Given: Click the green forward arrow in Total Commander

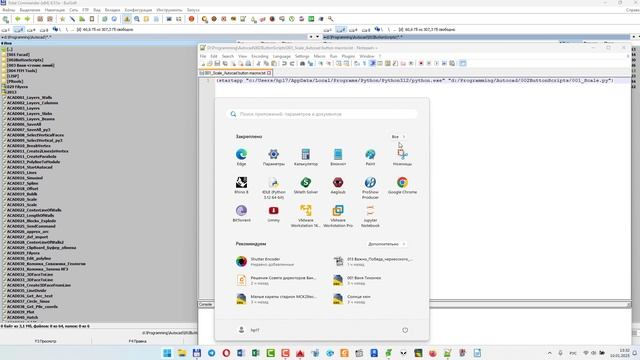Looking at the screenshot, I should pyautogui.click(x=27, y=19).
